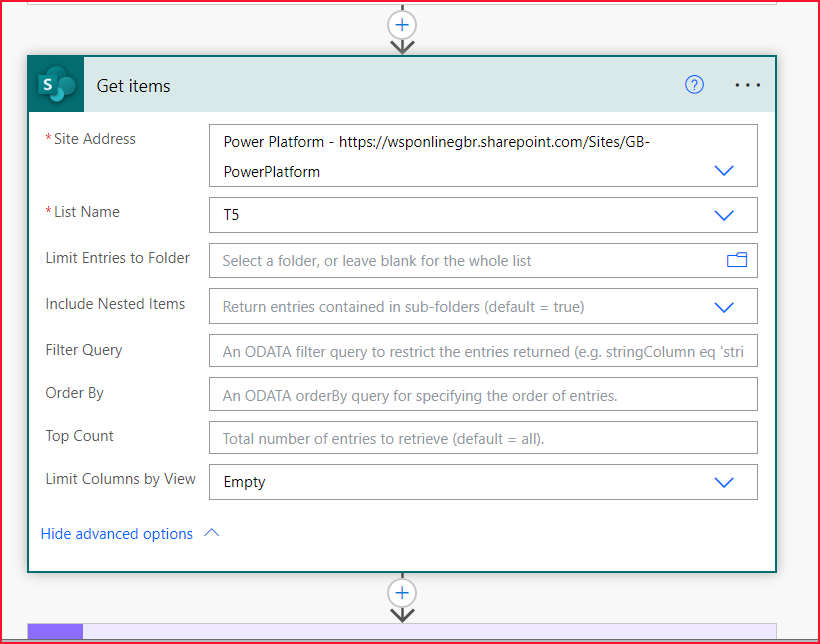Image resolution: width=820 pixels, height=644 pixels.
Task: Click the Limit Columns by View label
Action: (120, 479)
